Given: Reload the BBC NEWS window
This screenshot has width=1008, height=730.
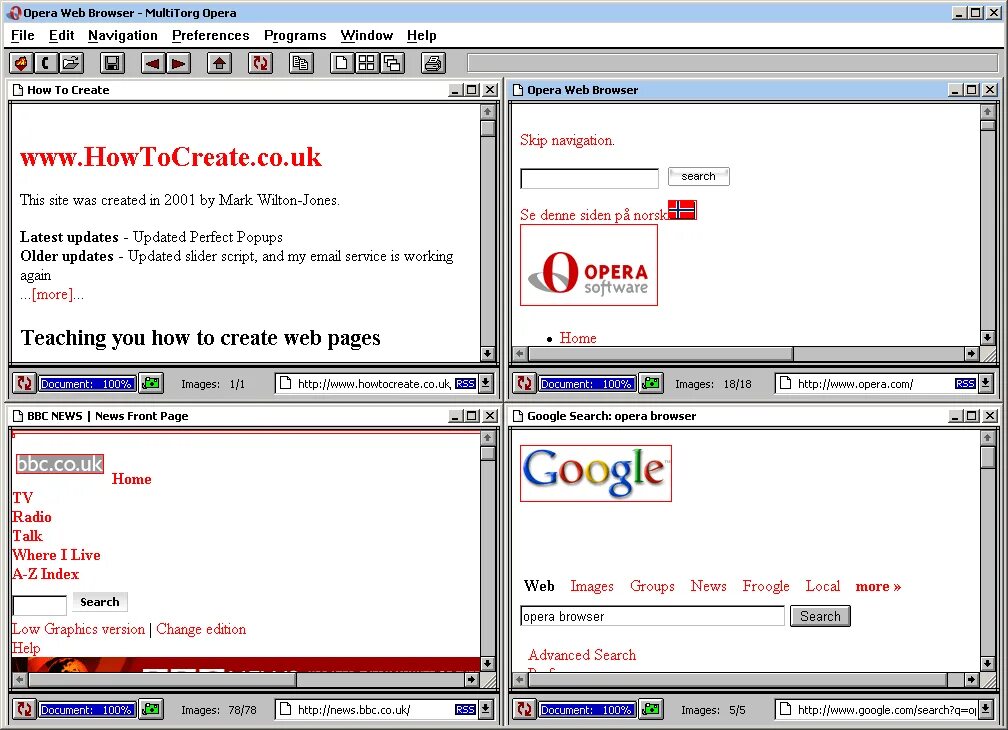Looking at the screenshot, I should pos(24,709).
